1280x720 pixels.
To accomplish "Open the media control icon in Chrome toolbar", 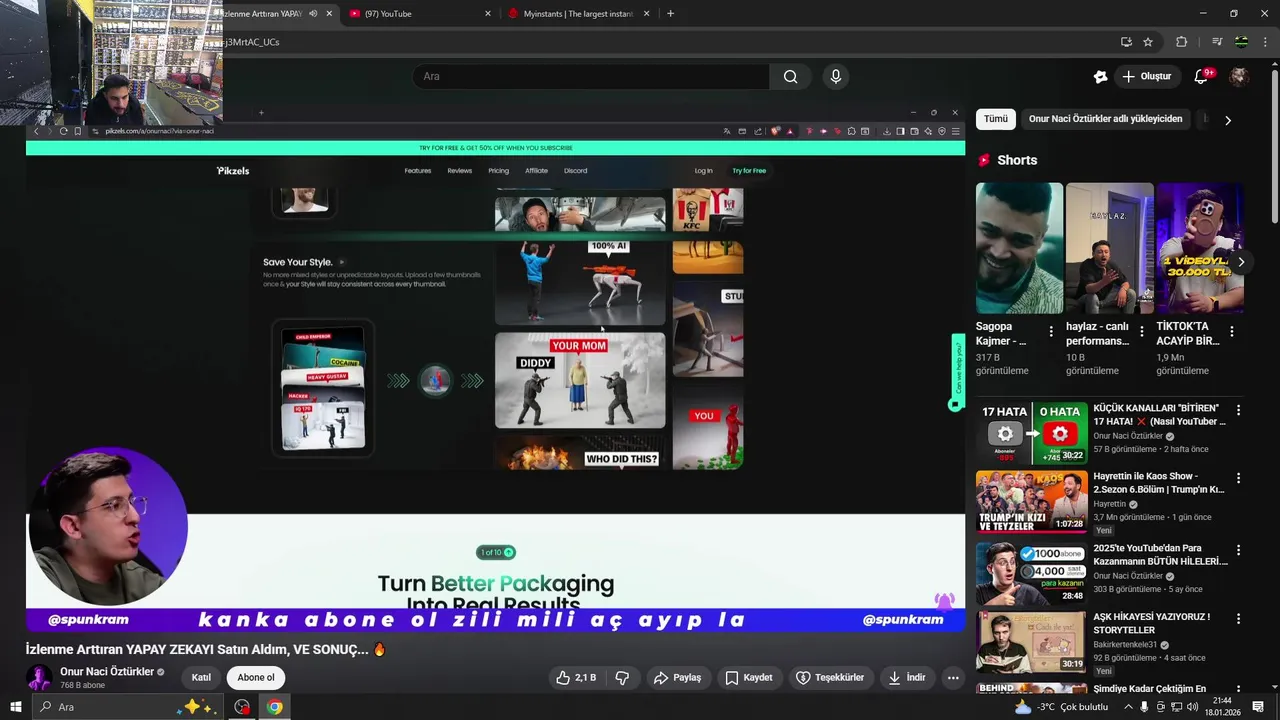I will 1217,42.
